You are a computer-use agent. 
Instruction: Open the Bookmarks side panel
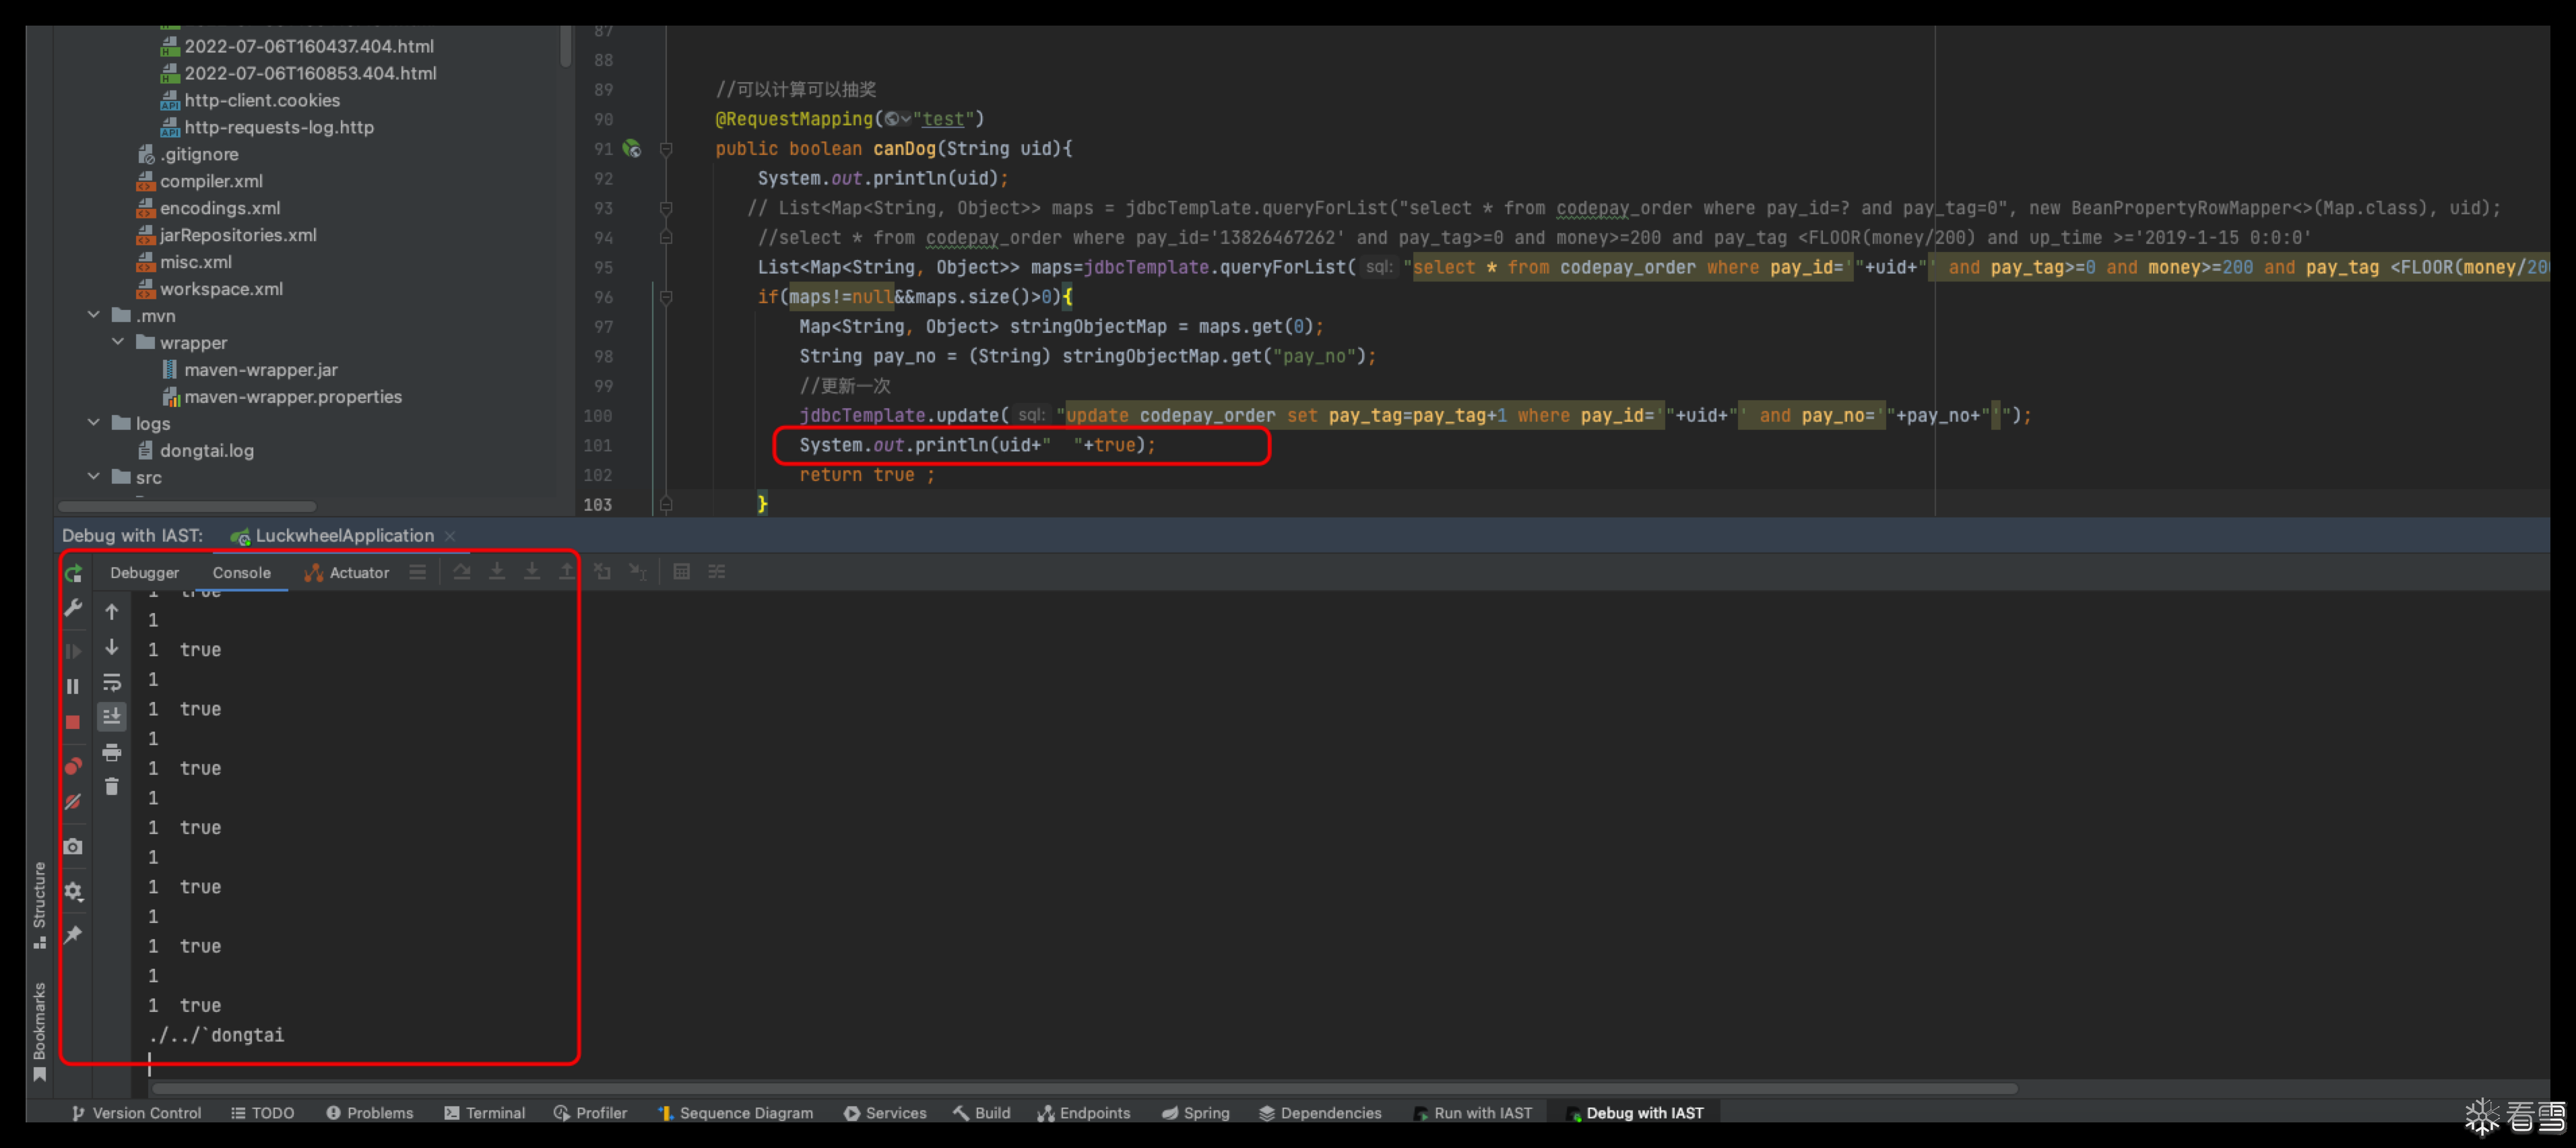pos(39,1031)
